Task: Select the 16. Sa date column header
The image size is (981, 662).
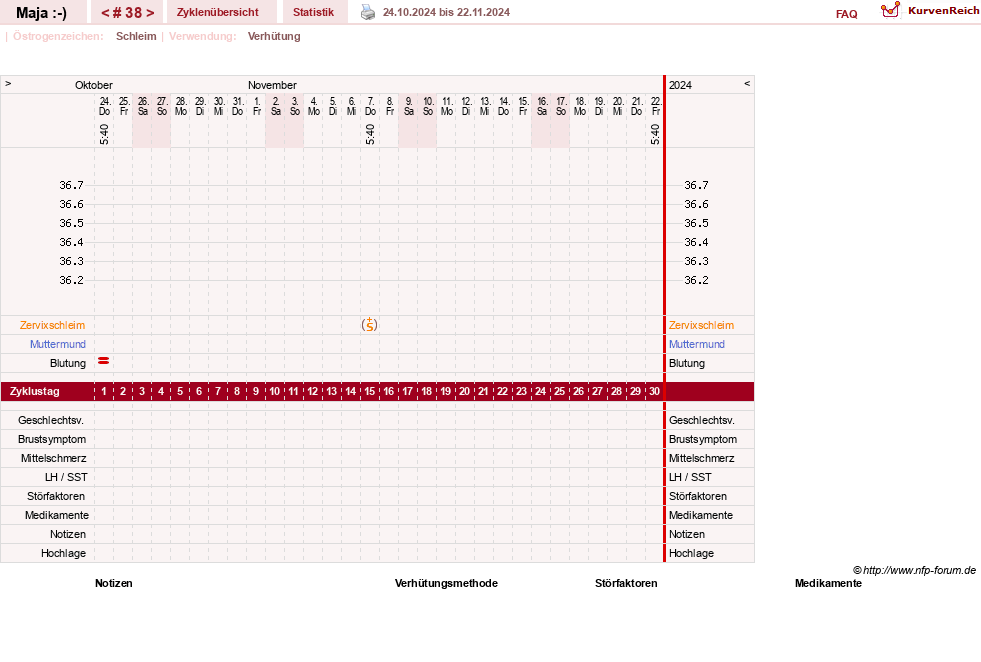Action: pyautogui.click(x=542, y=106)
